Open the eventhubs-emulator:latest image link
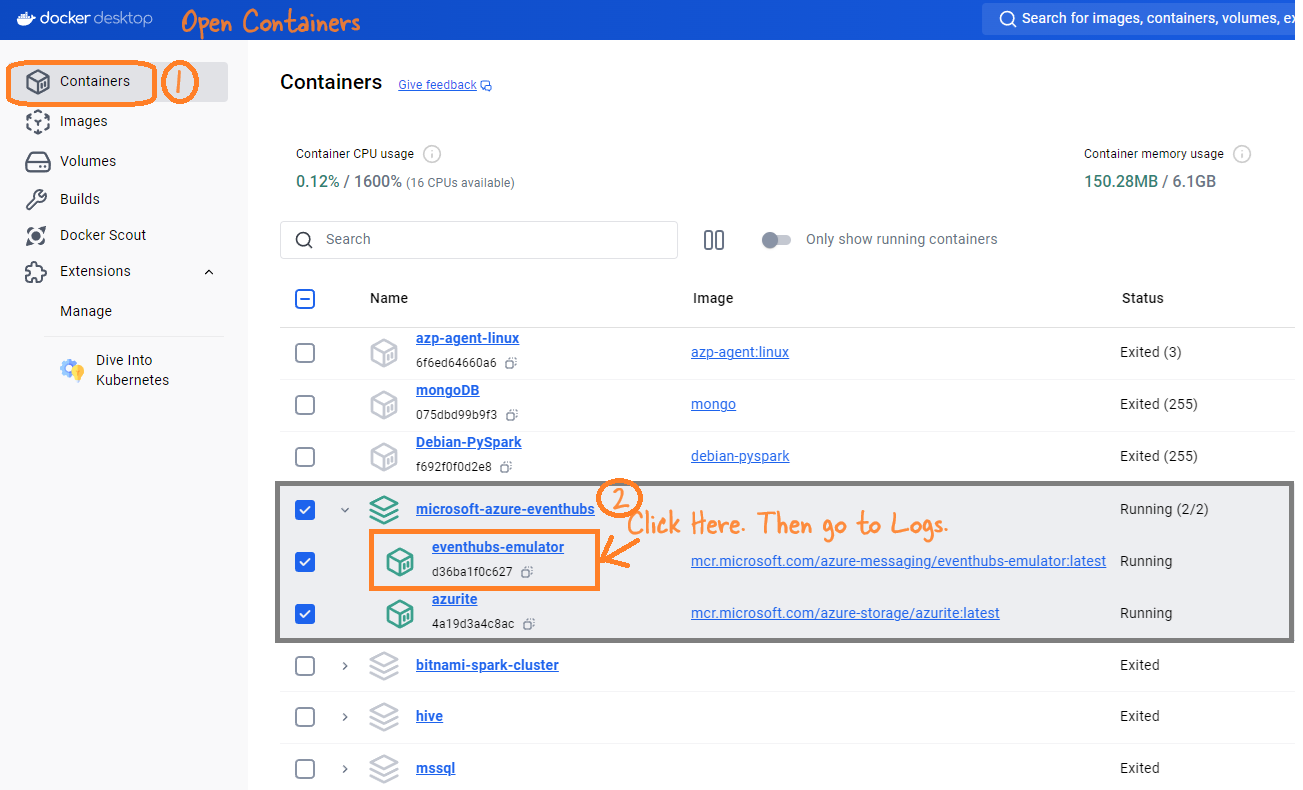The image size is (1303, 790). 898,561
